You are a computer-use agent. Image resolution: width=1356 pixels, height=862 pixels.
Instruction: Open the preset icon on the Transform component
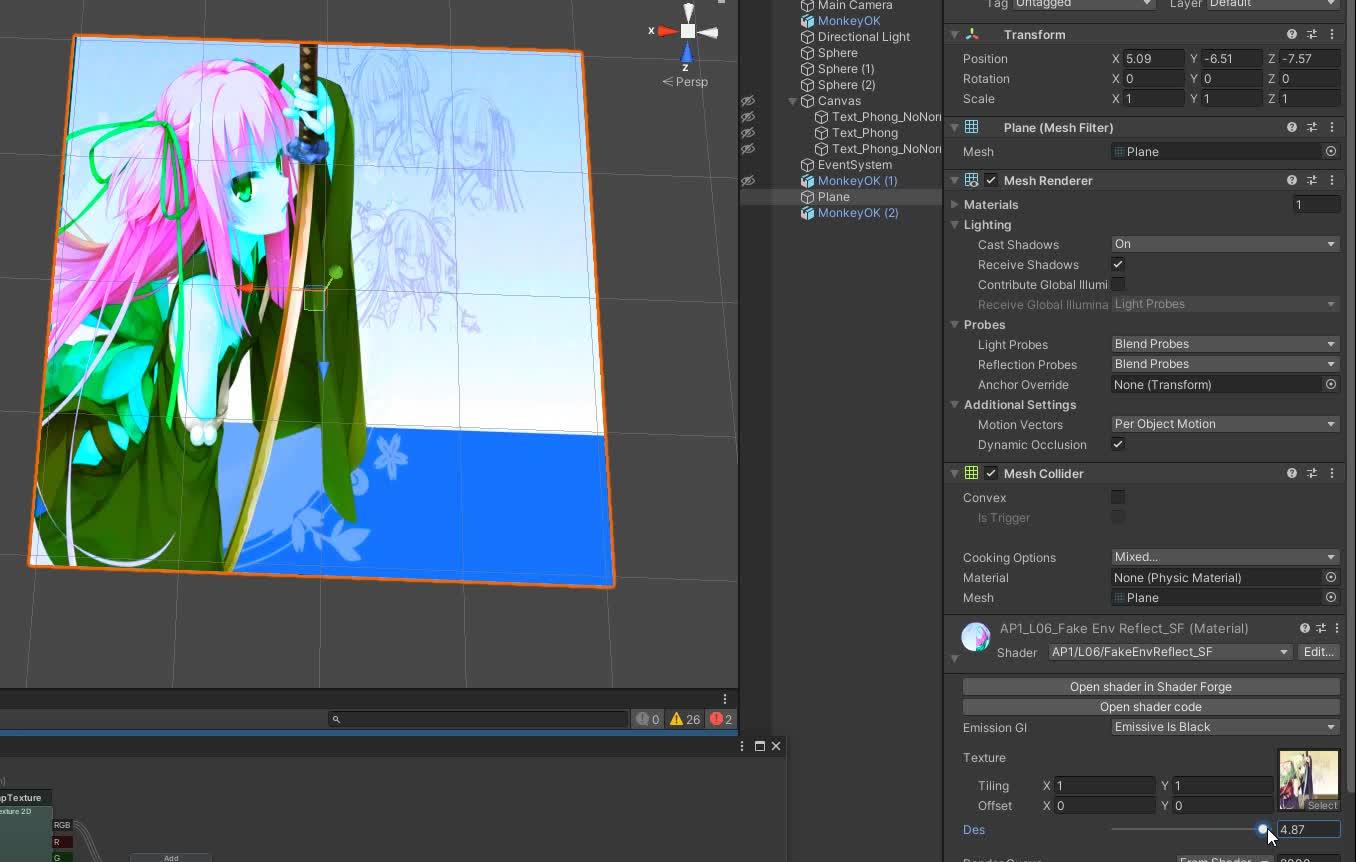coord(1312,33)
